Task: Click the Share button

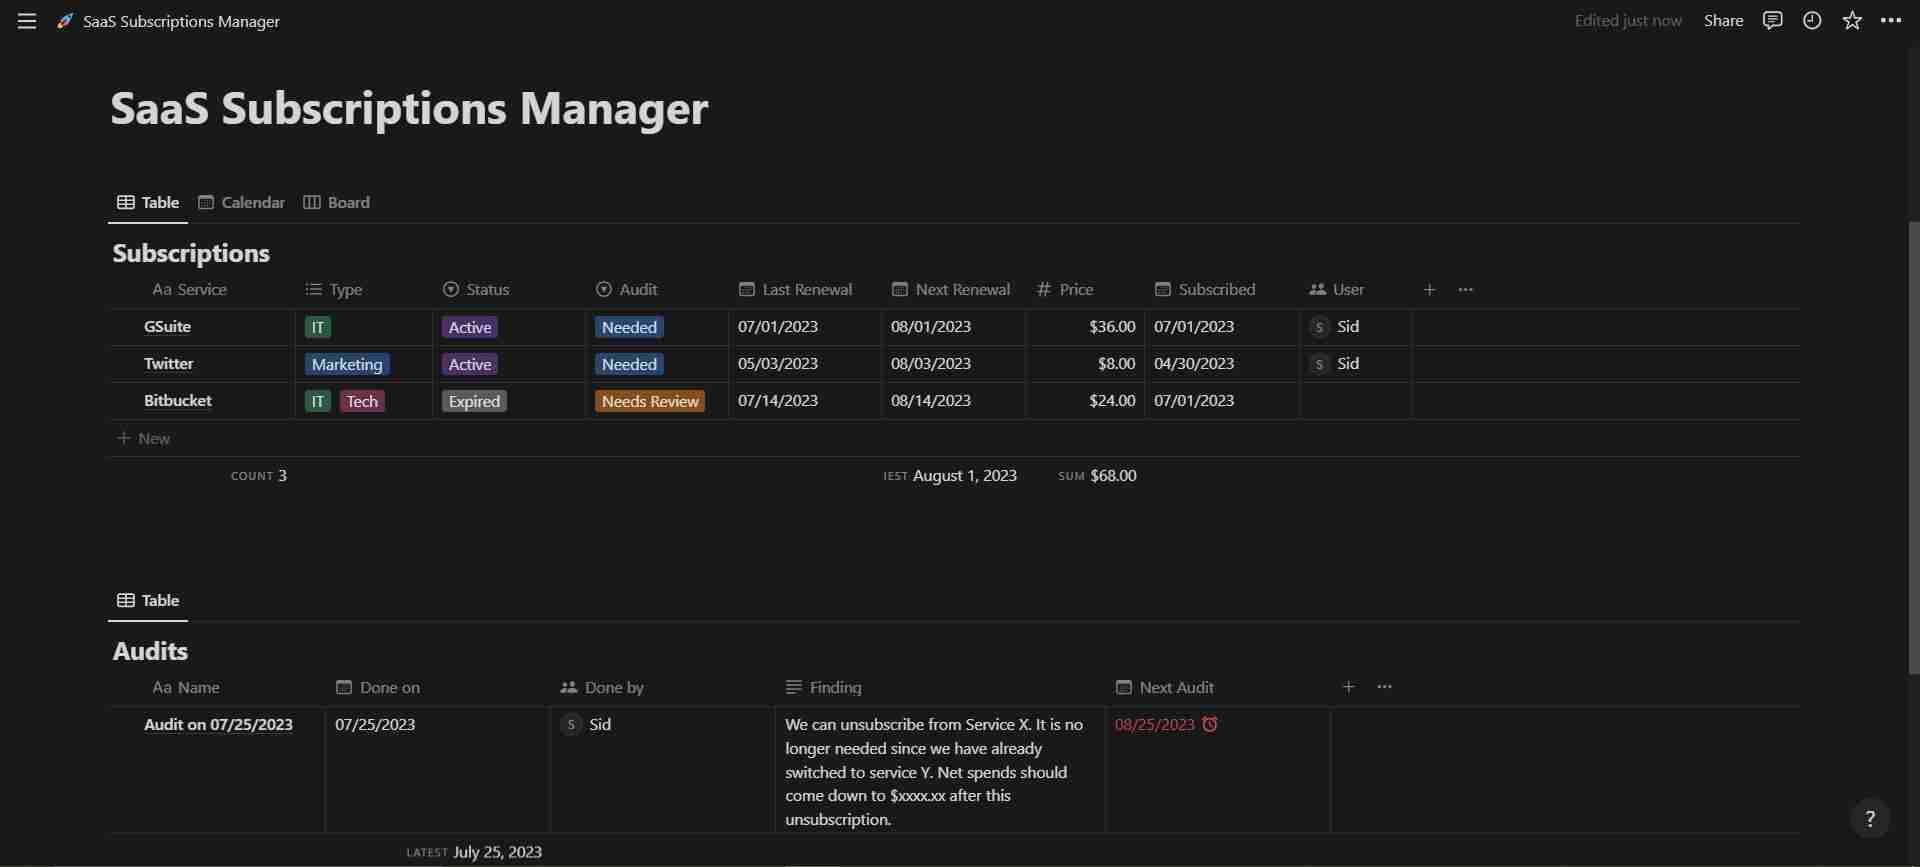Action: pos(1723,21)
